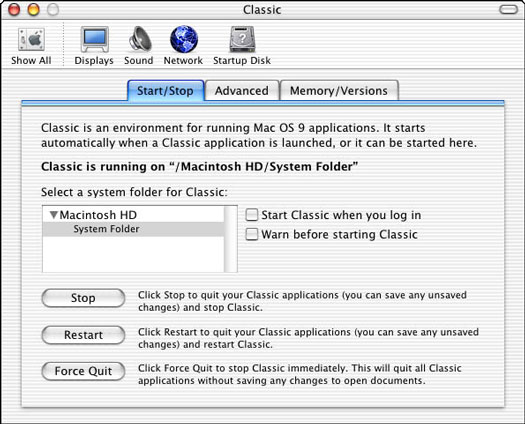Select the System Folder row
The width and height of the screenshot is (525, 424).
[x=133, y=229]
